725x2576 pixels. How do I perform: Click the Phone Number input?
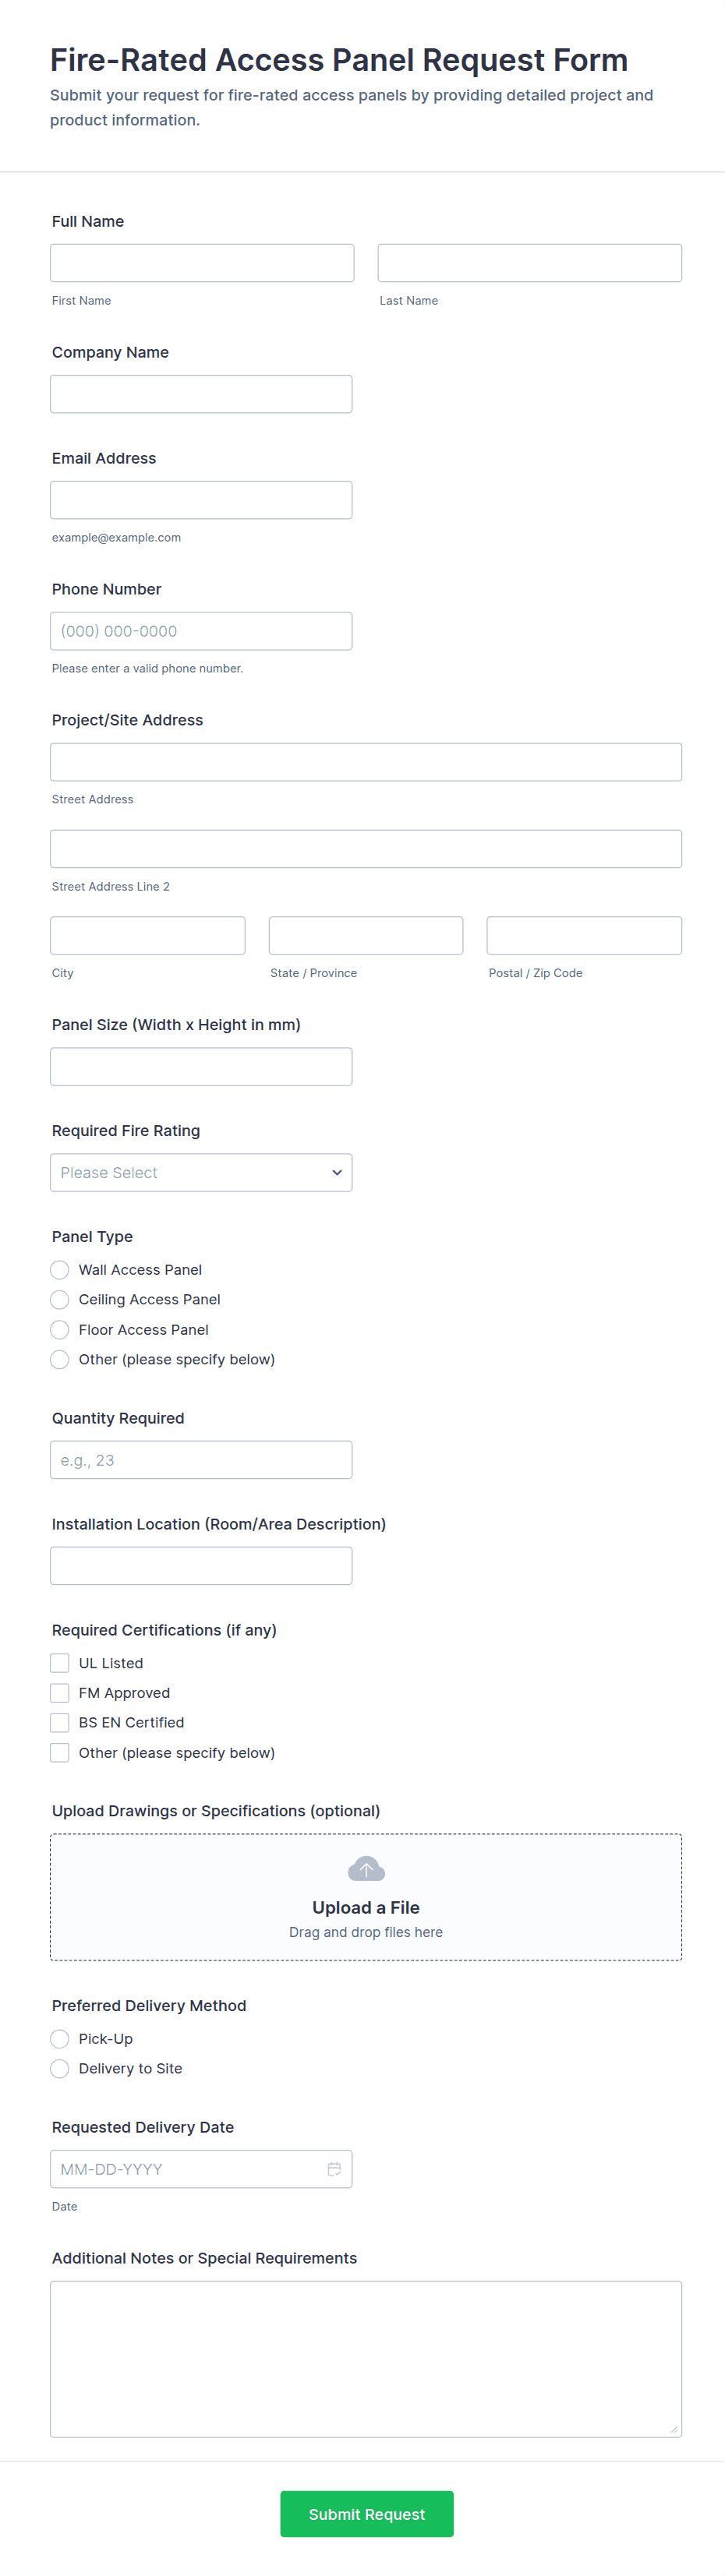tap(201, 631)
